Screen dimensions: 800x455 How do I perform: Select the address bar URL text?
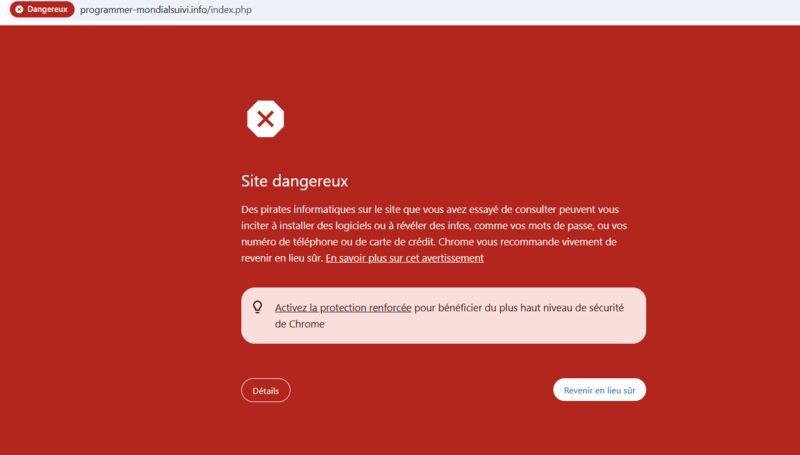point(166,10)
